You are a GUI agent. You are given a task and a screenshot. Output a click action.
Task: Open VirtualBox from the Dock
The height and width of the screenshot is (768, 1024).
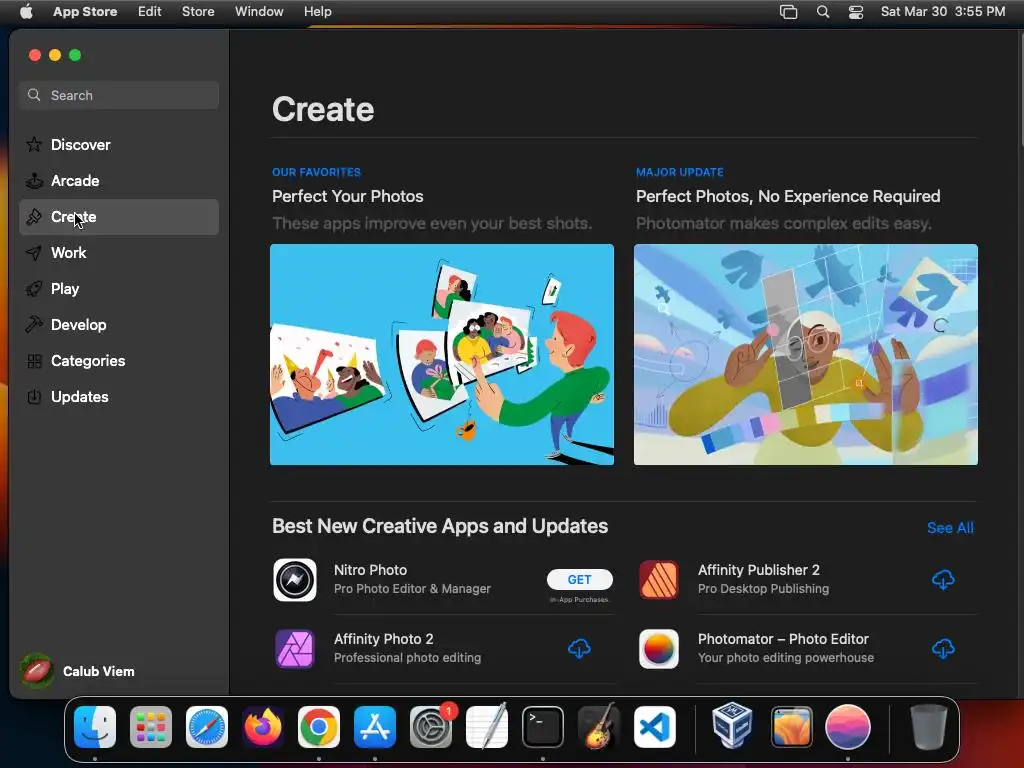[732, 726]
